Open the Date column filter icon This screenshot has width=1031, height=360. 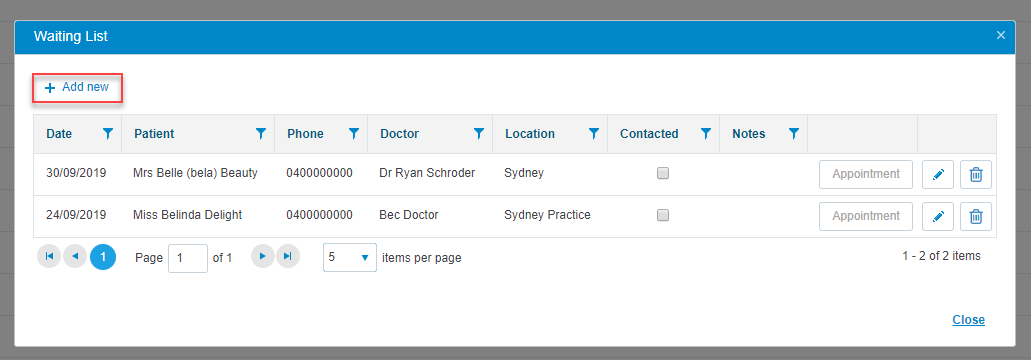click(x=108, y=133)
